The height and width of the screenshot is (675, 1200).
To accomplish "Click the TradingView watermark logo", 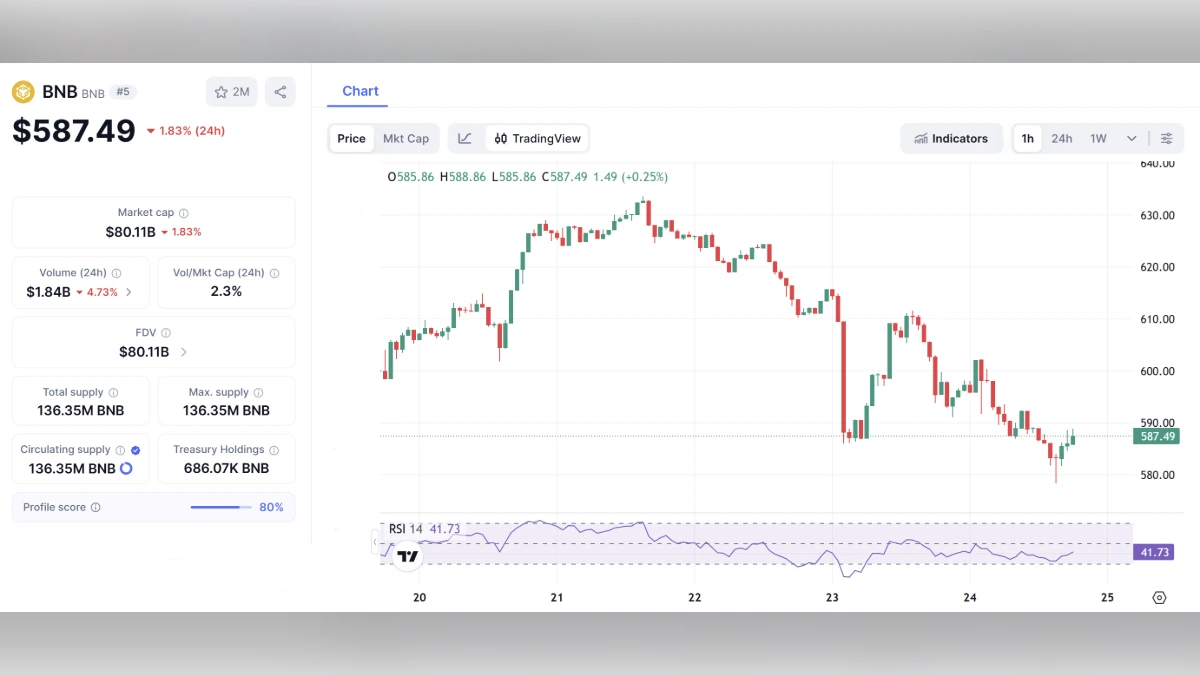I will coord(405,555).
